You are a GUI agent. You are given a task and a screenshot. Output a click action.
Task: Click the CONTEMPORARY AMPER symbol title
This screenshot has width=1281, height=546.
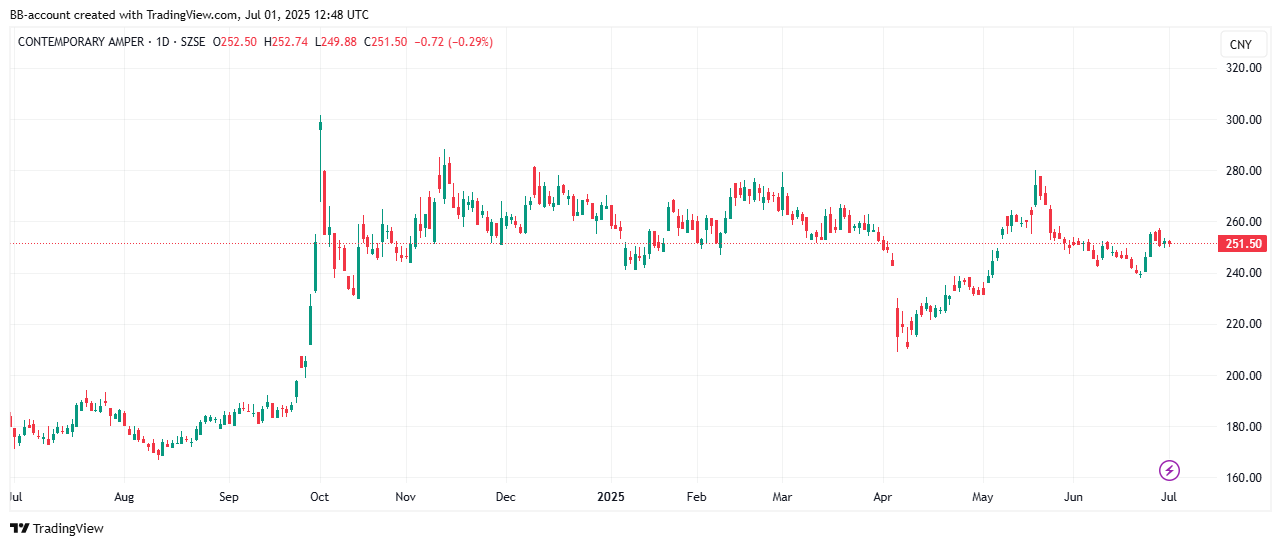(81, 42)
